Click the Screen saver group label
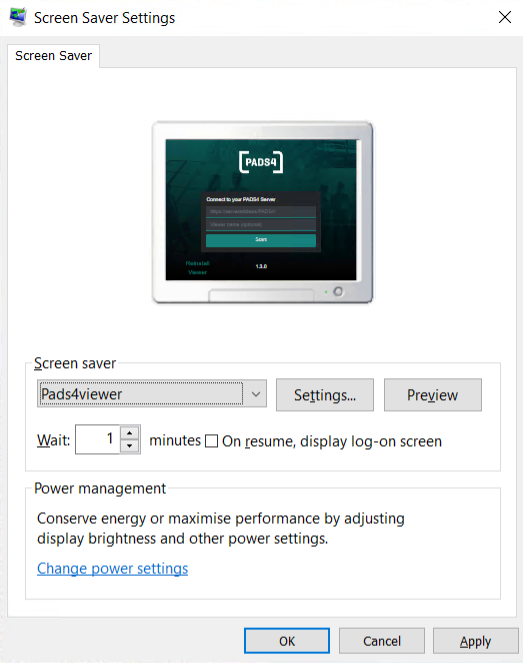 75,363
